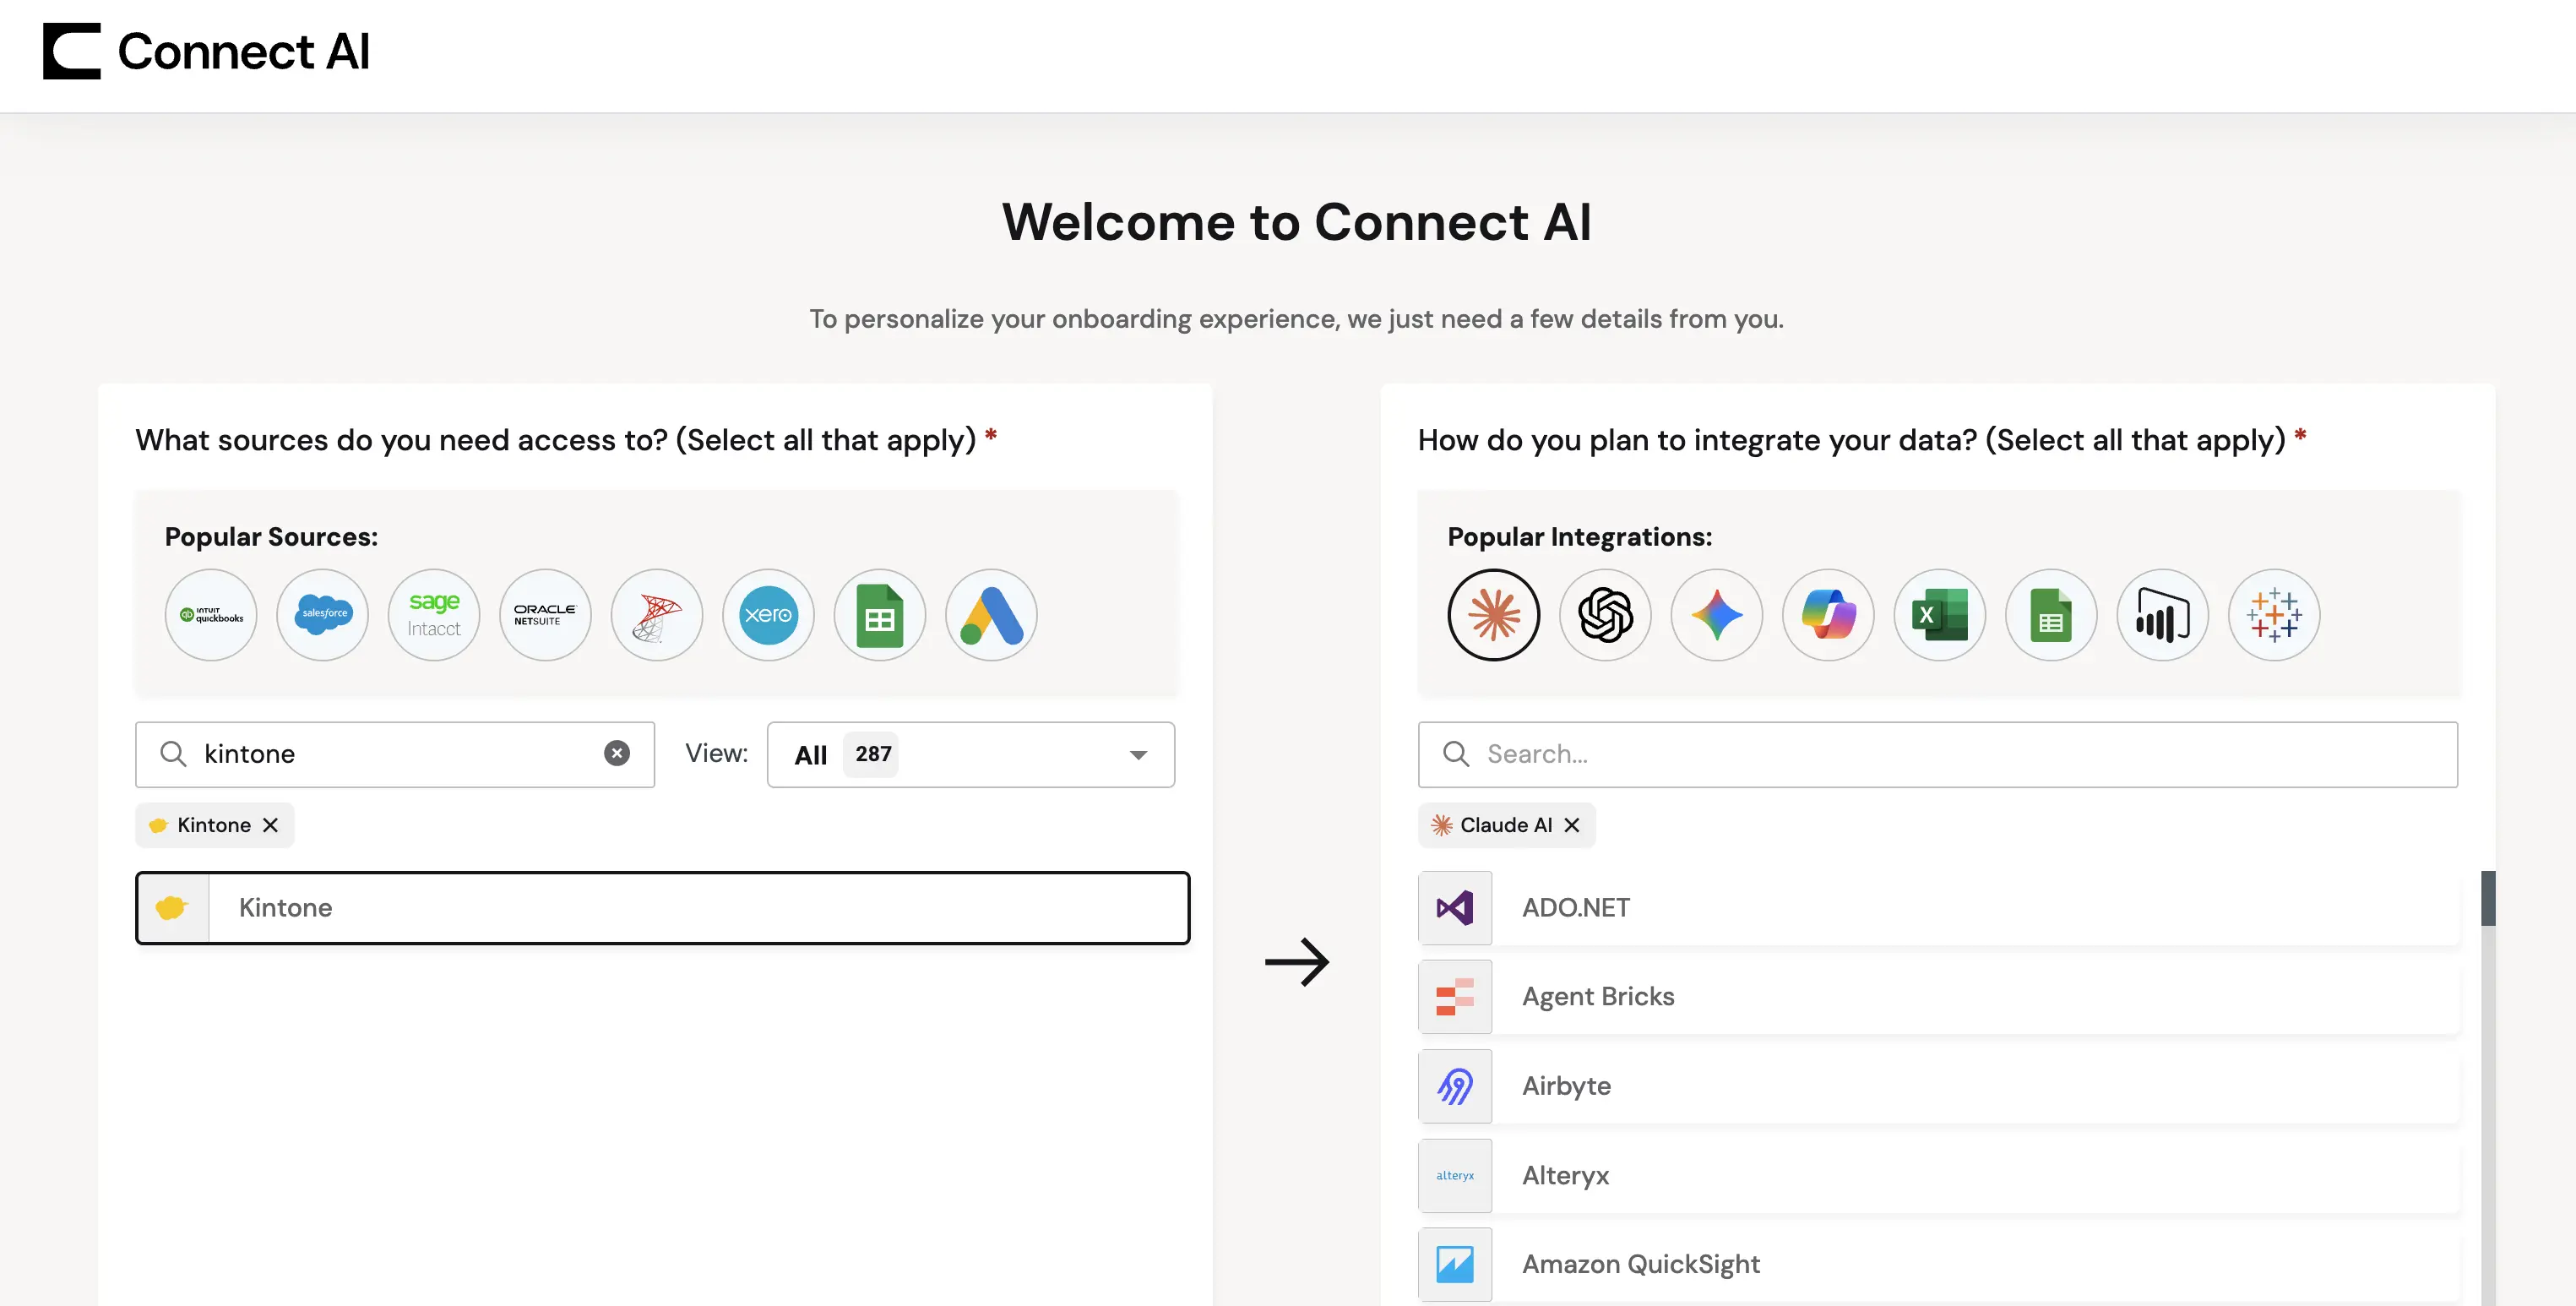Select ChatGPT popular integration icon
The image size is (2576, 1306).
pyautogui.click(x=1605, y=615)
